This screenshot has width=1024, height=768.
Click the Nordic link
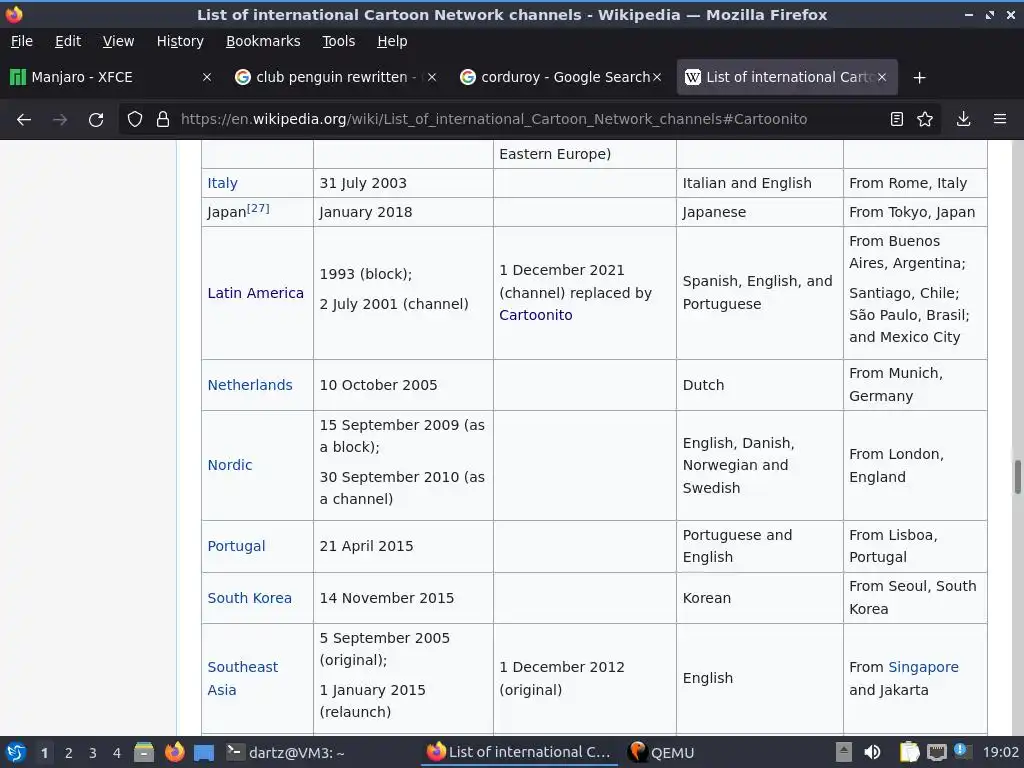[230, 465]
